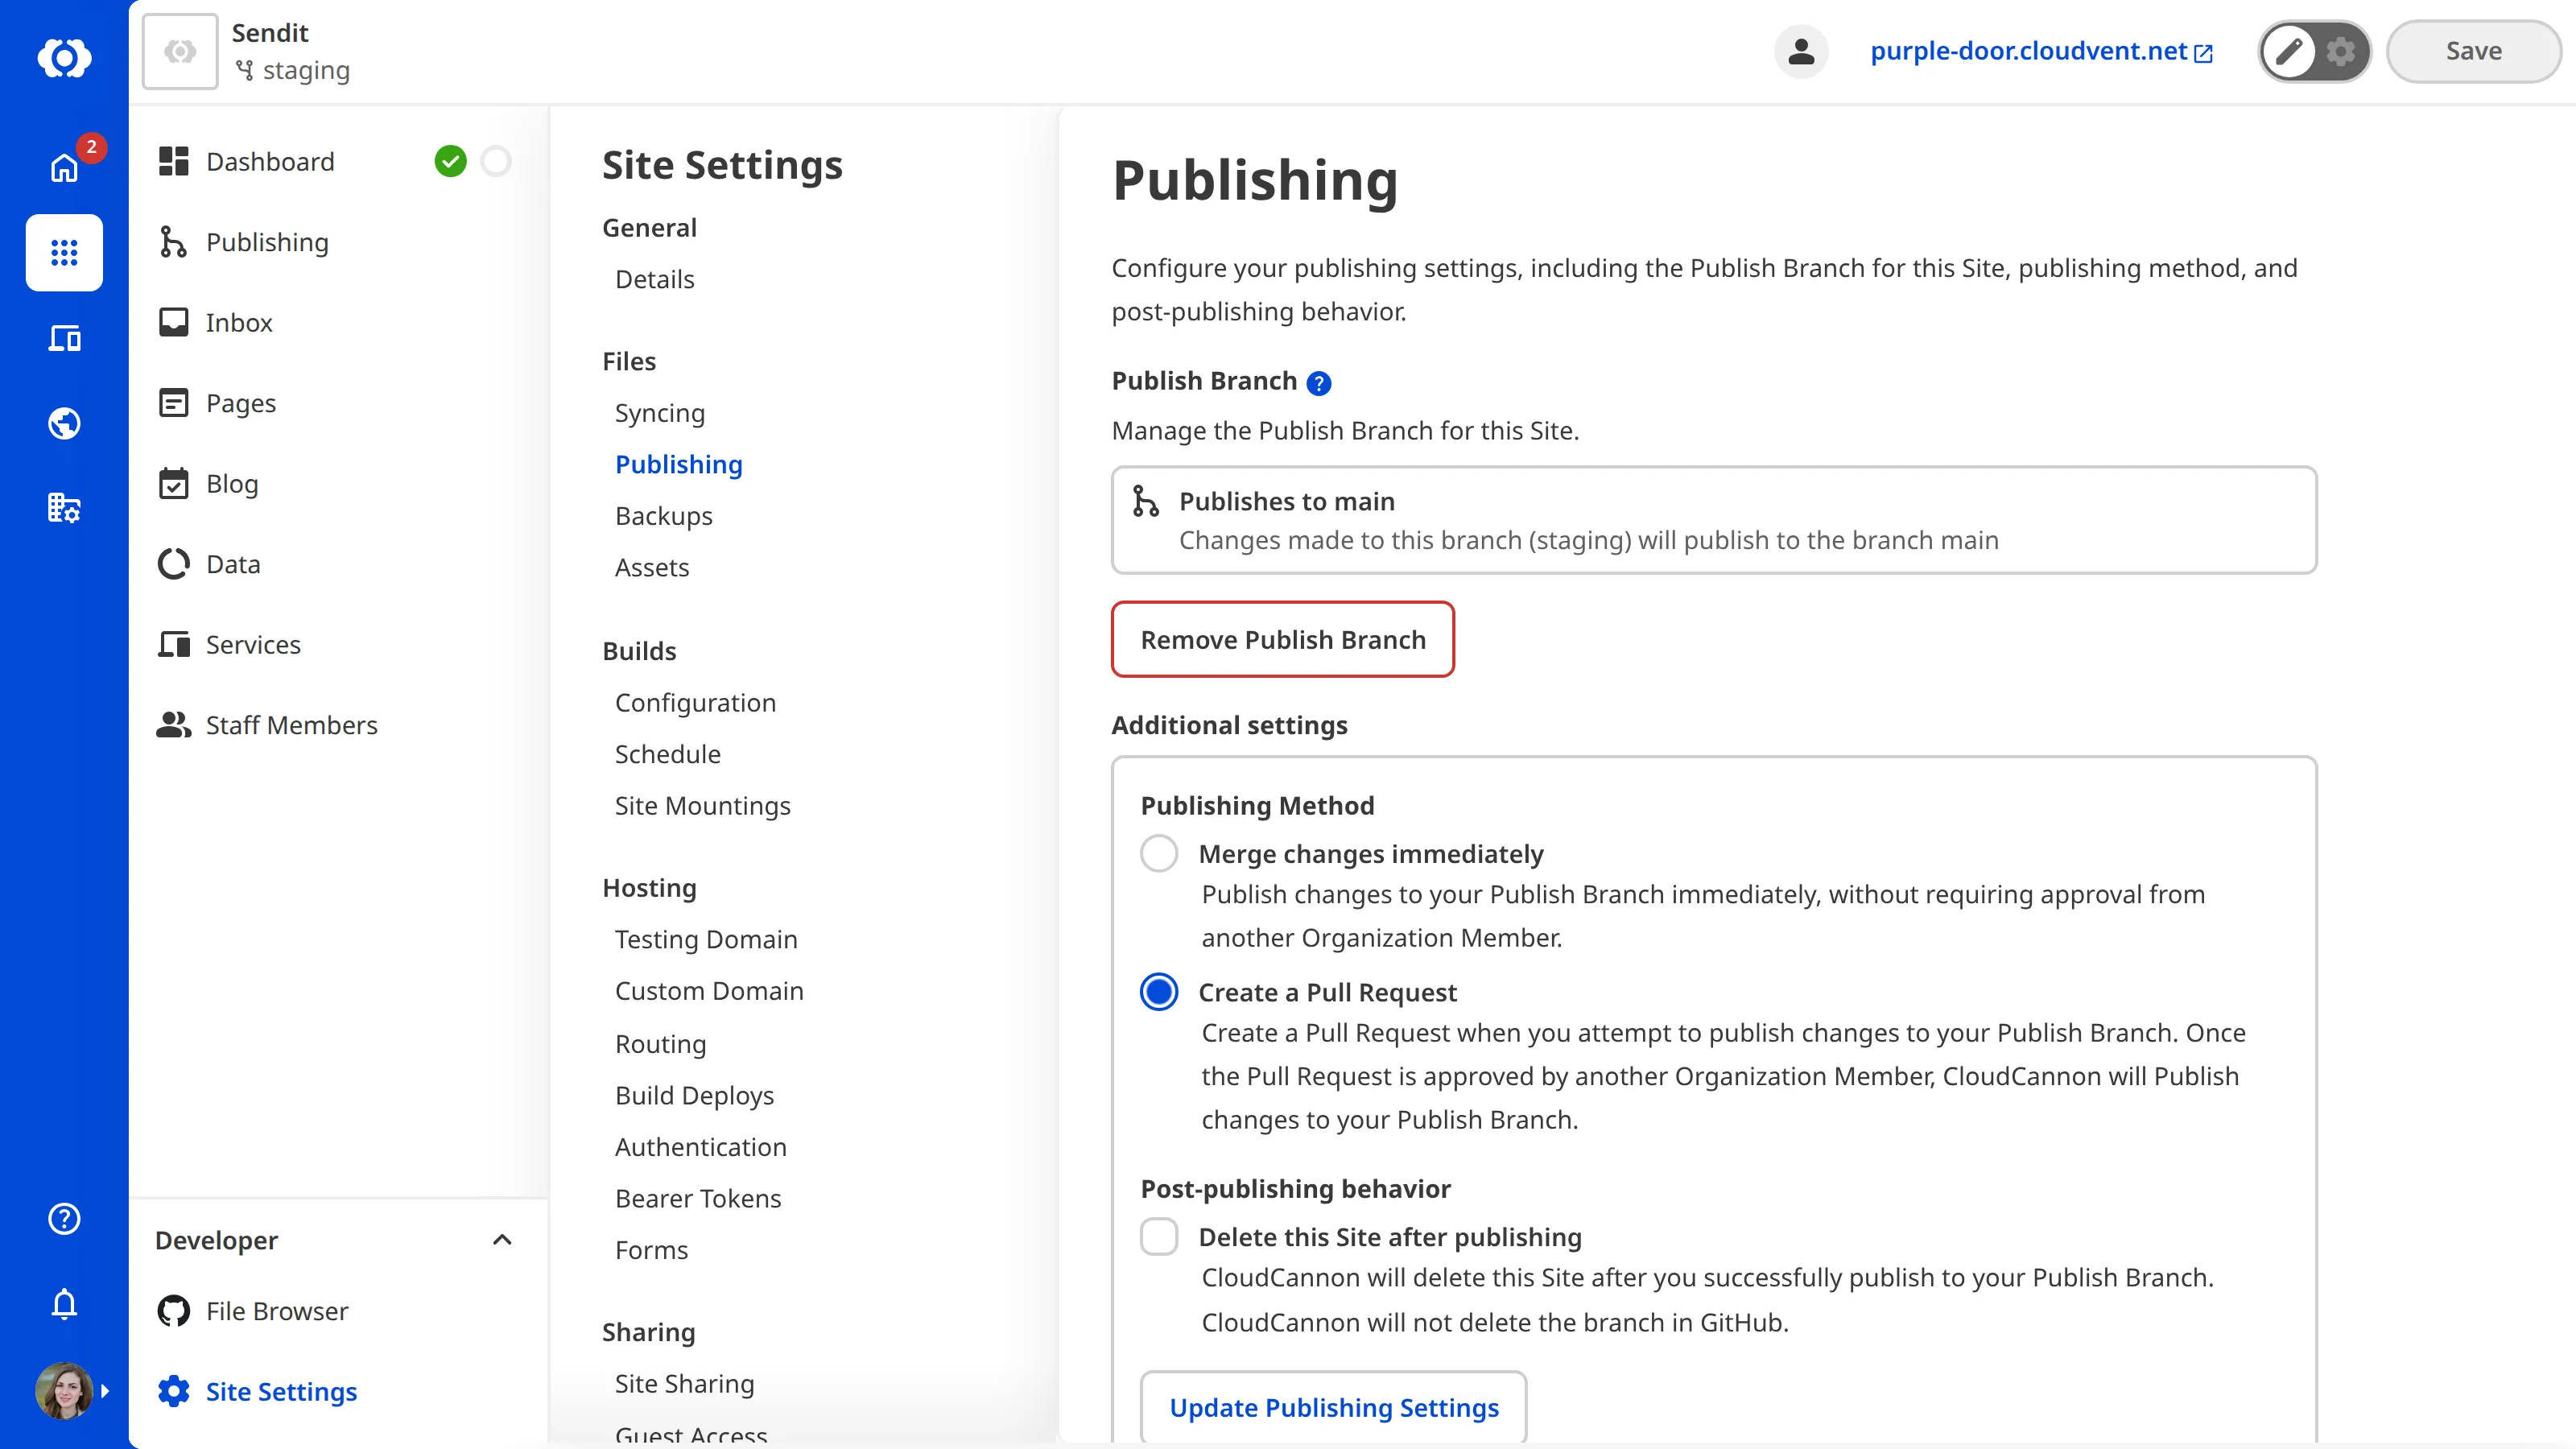The width and height of the screenshot is (2576, 1449).
Task: Click the Sendit site logo thumbnail
Action: [180, 51]
